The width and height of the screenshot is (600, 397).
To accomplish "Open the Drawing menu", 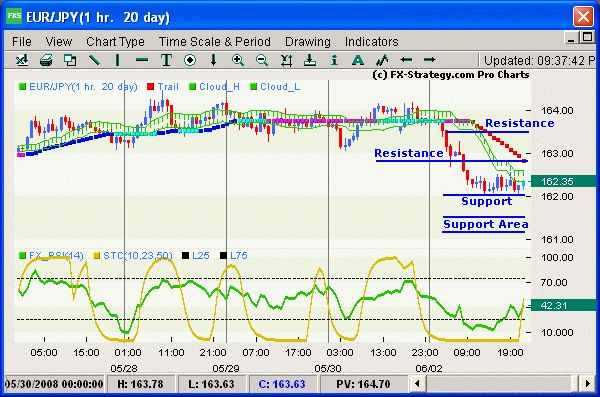I will (308, 41).
